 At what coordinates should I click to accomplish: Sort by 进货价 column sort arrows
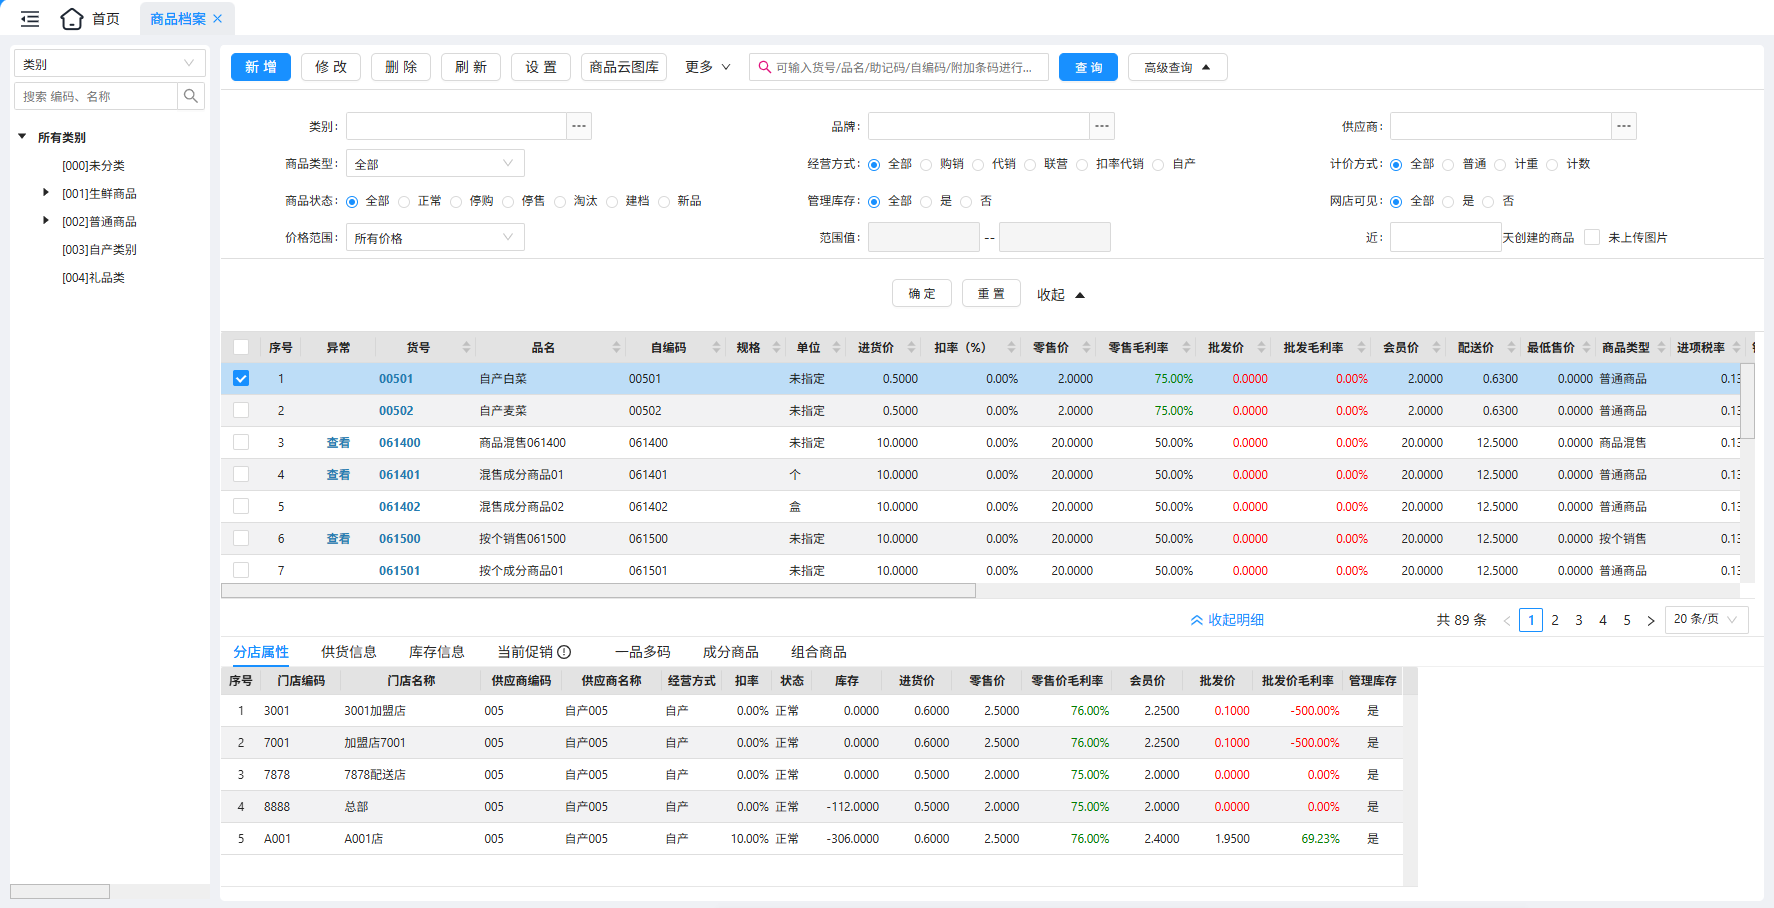[911, 347]
